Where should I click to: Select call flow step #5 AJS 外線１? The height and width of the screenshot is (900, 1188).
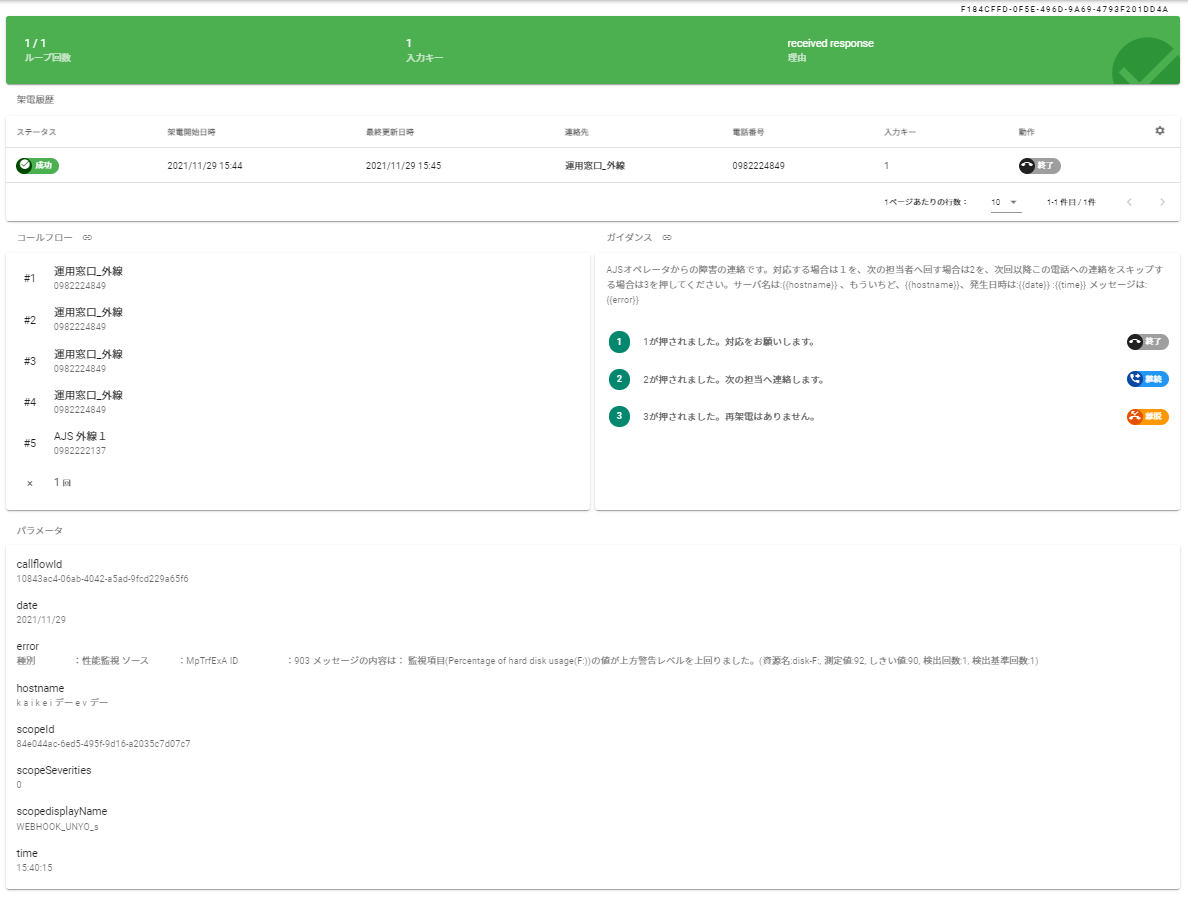80,442
